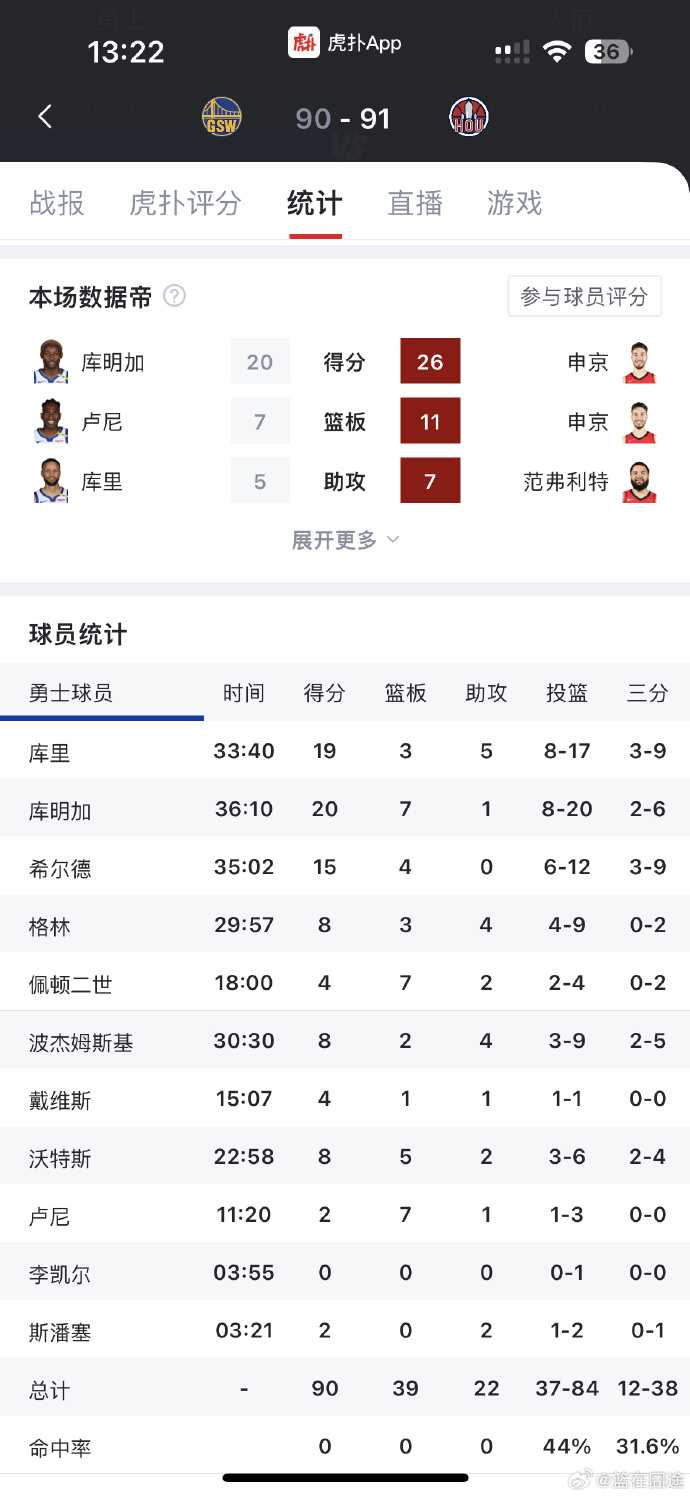The height and width of the screenshot is (1496, 690).
Task: Open the 游戏 tab
Action: 514,203
